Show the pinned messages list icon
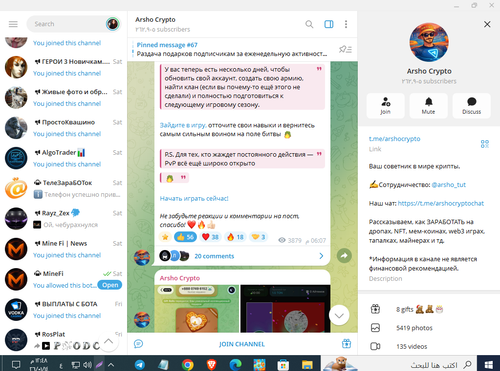This screenshot has height=371, width=500. (345, 49)
